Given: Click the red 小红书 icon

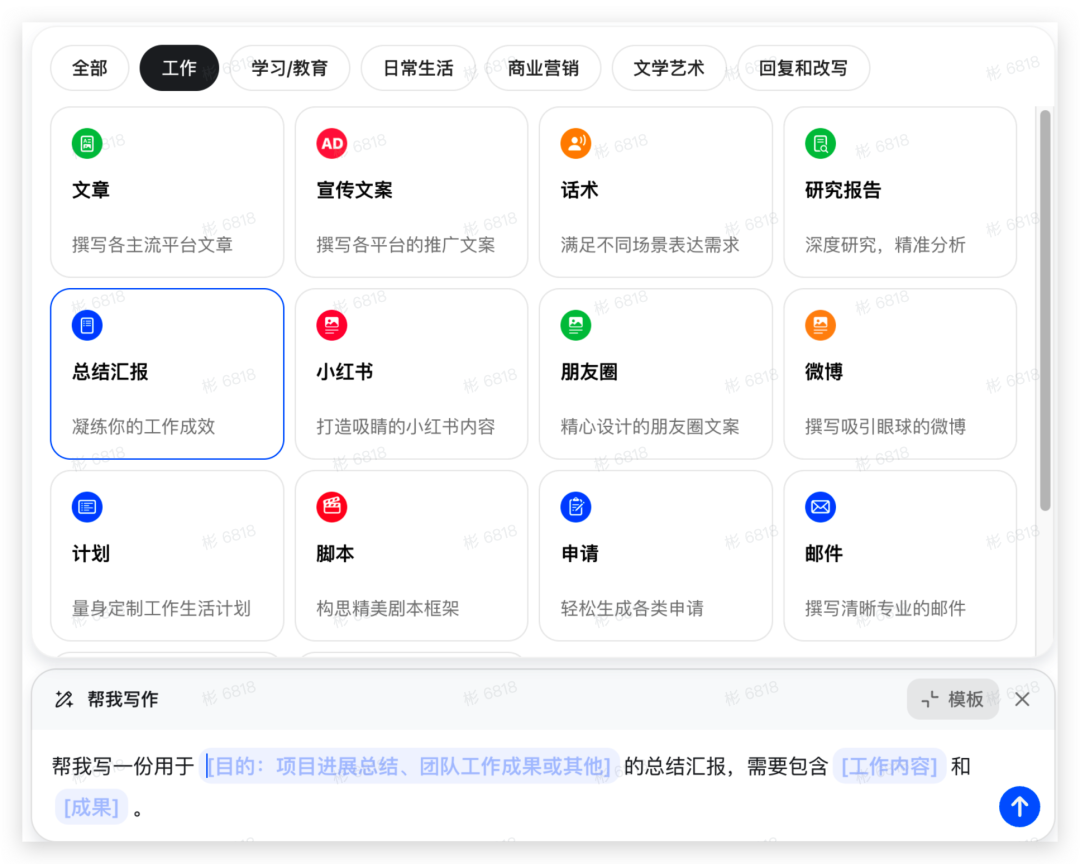Looking at the screenshot, I should click(331, 325).
